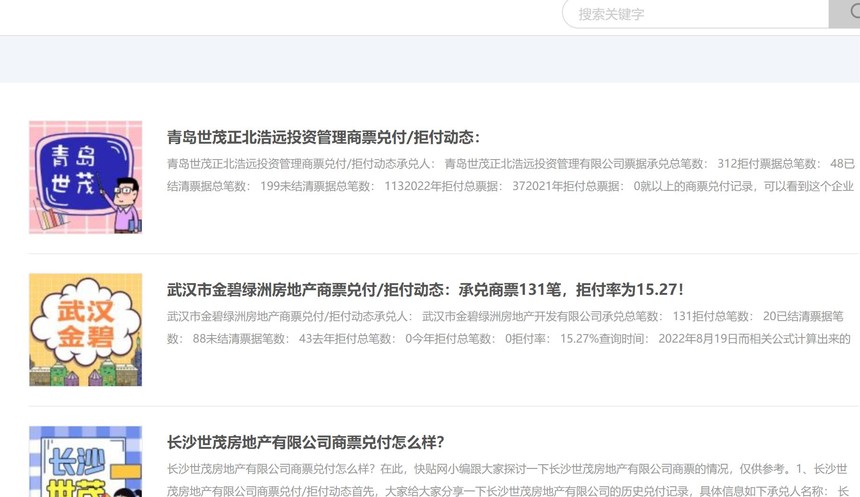Open article title 青岛世茂正北浩远投资管理商票兑付/拒付动态
Viewport: 860px width, 497px height.
coord(323,137)
